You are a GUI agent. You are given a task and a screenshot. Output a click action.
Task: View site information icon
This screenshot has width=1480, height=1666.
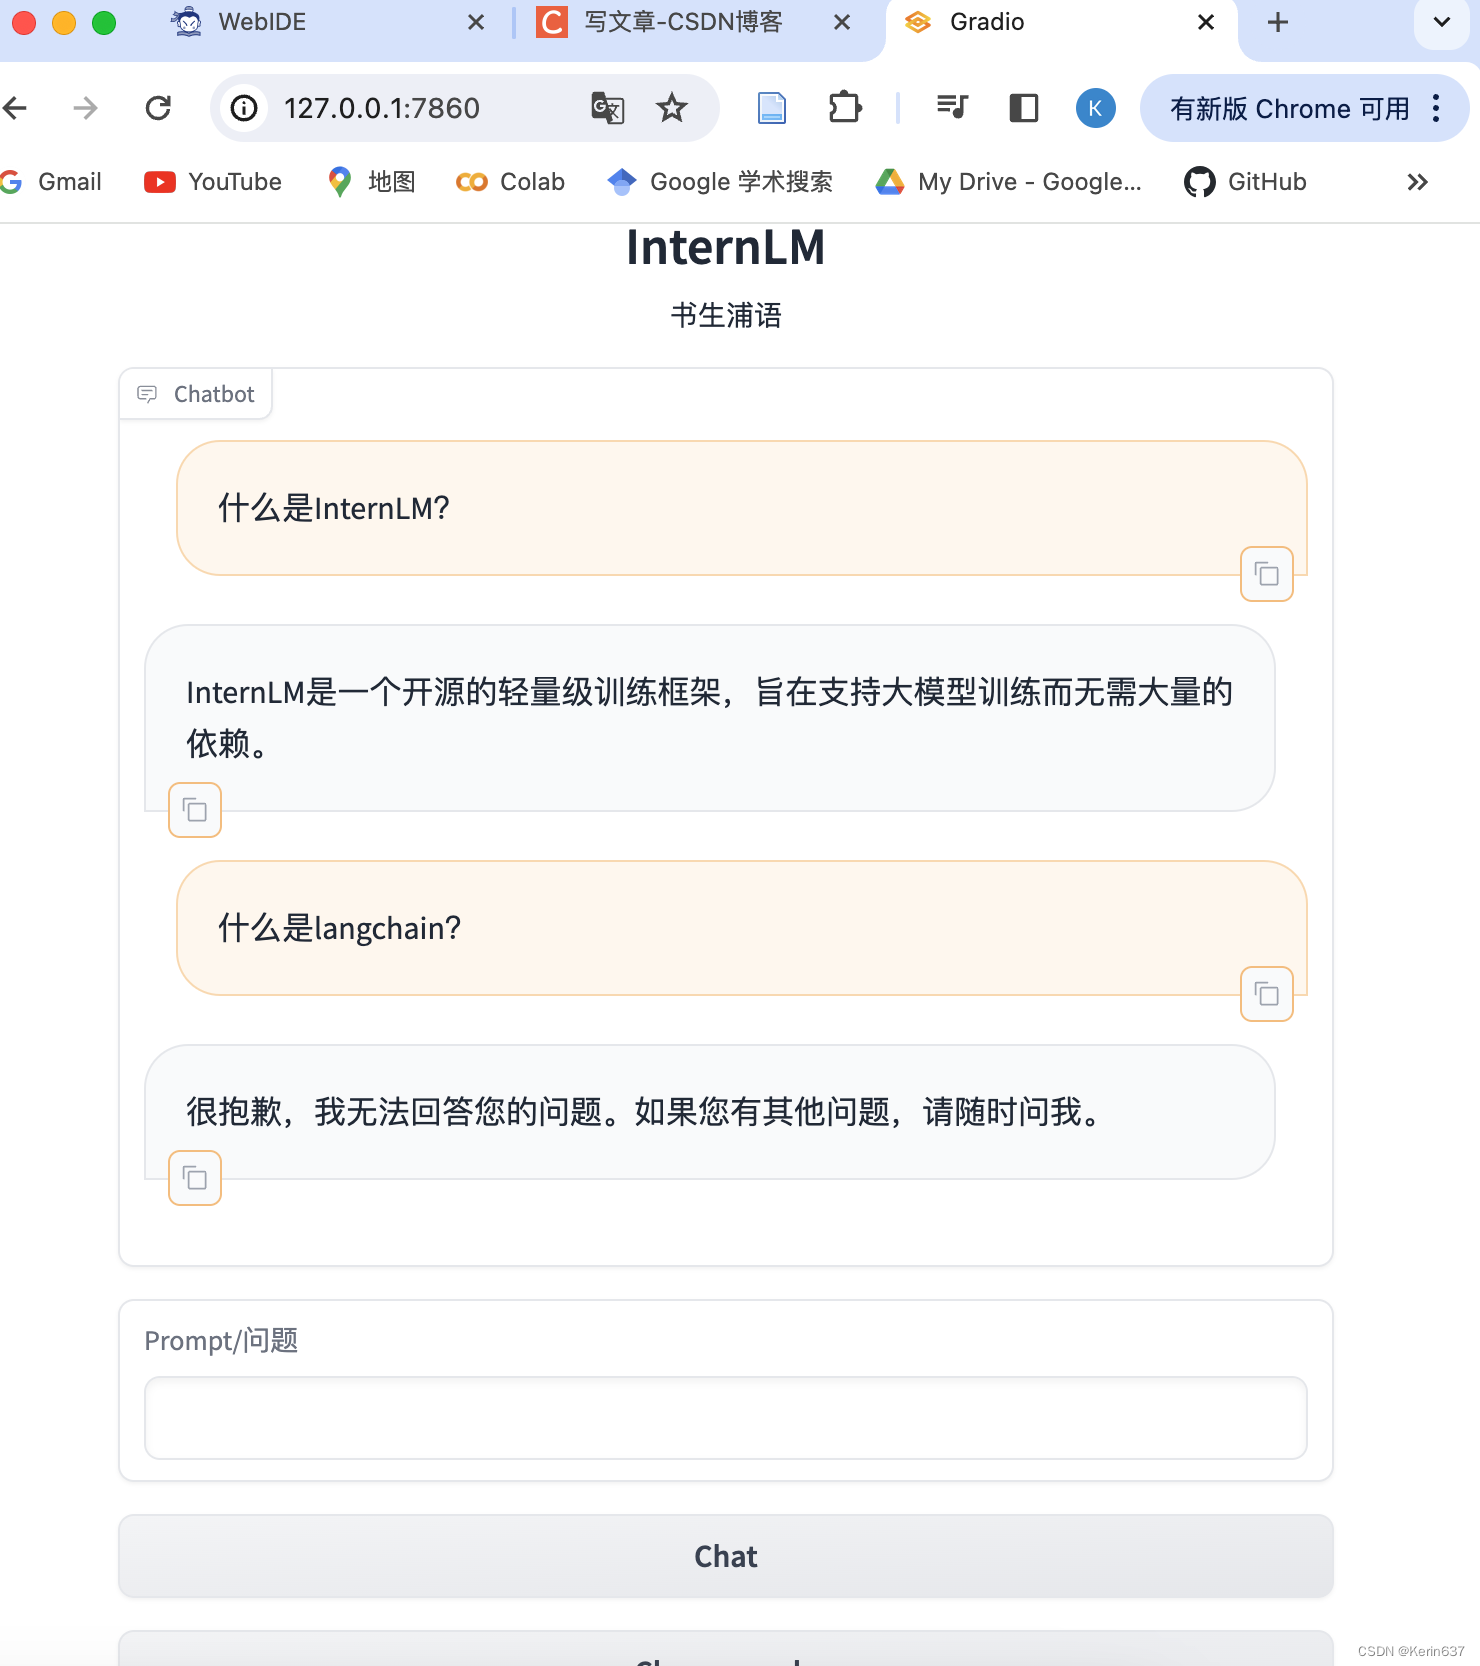tap(244, 108)
